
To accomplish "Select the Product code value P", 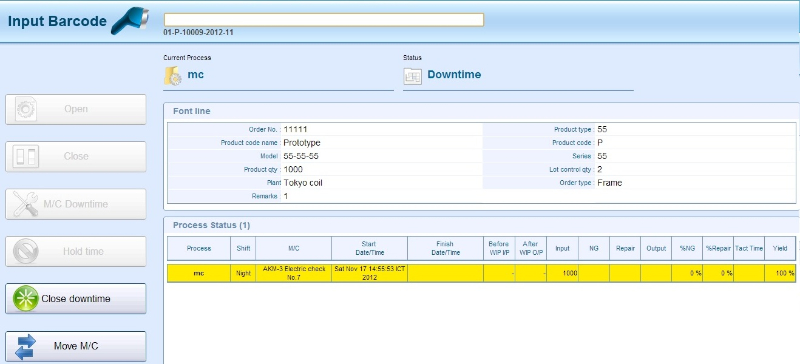I will point(600,142).
